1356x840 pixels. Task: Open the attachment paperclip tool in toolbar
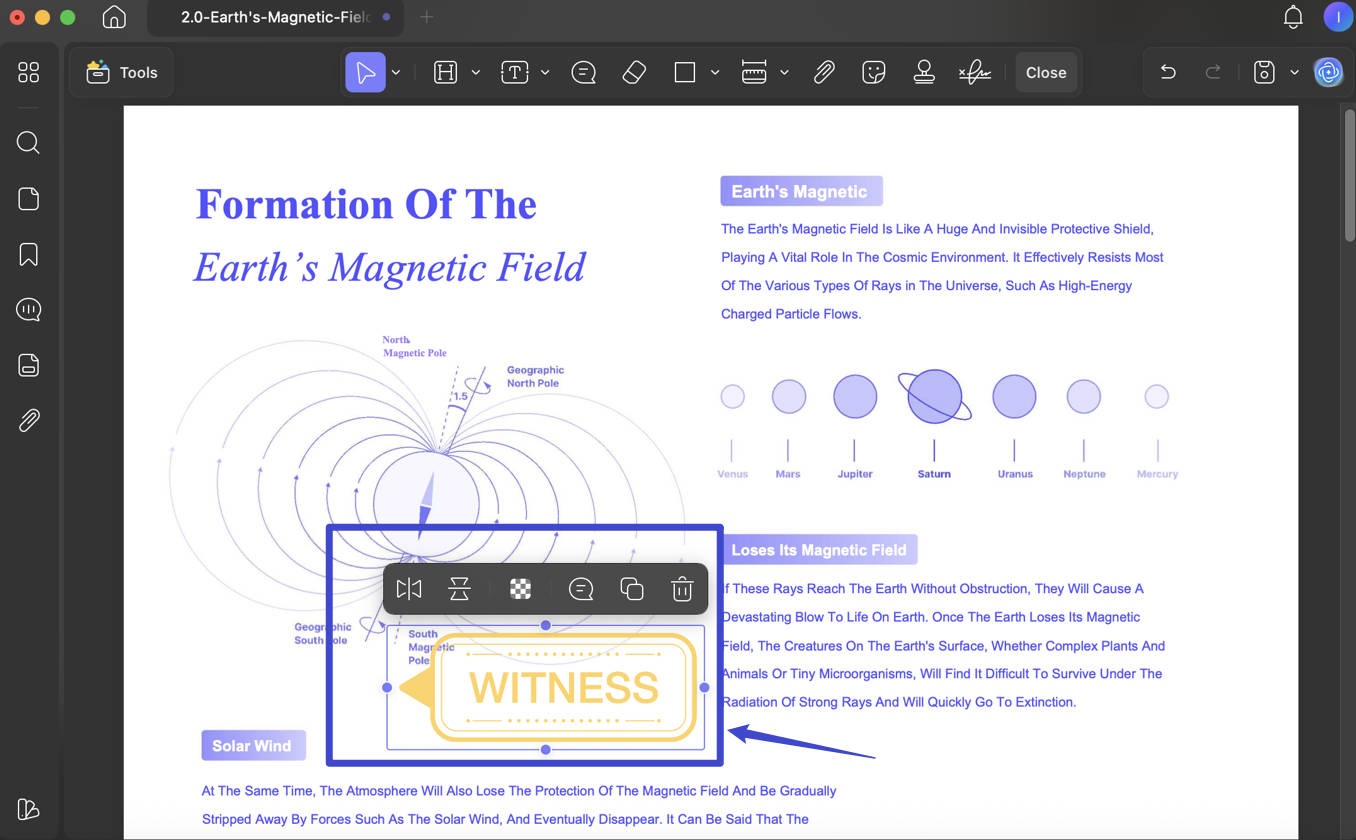coord(824,72)
